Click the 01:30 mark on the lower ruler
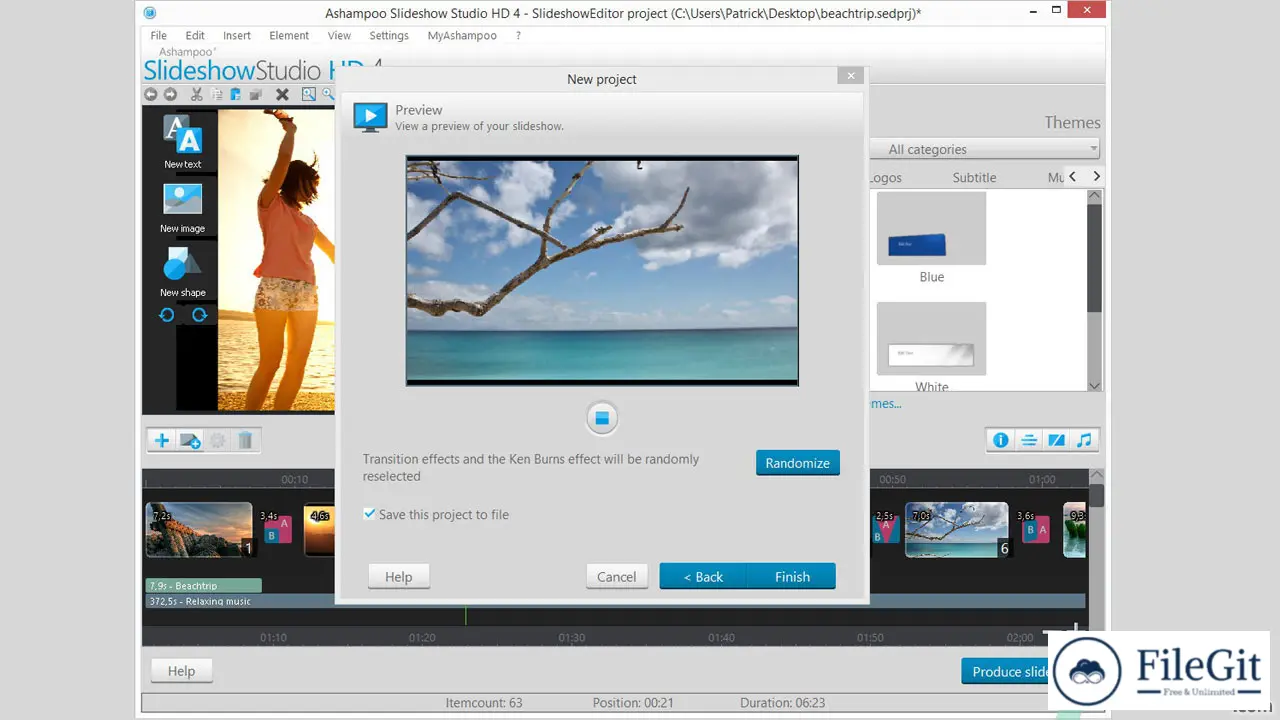1280x720 pixels. [x=571, y=637]
